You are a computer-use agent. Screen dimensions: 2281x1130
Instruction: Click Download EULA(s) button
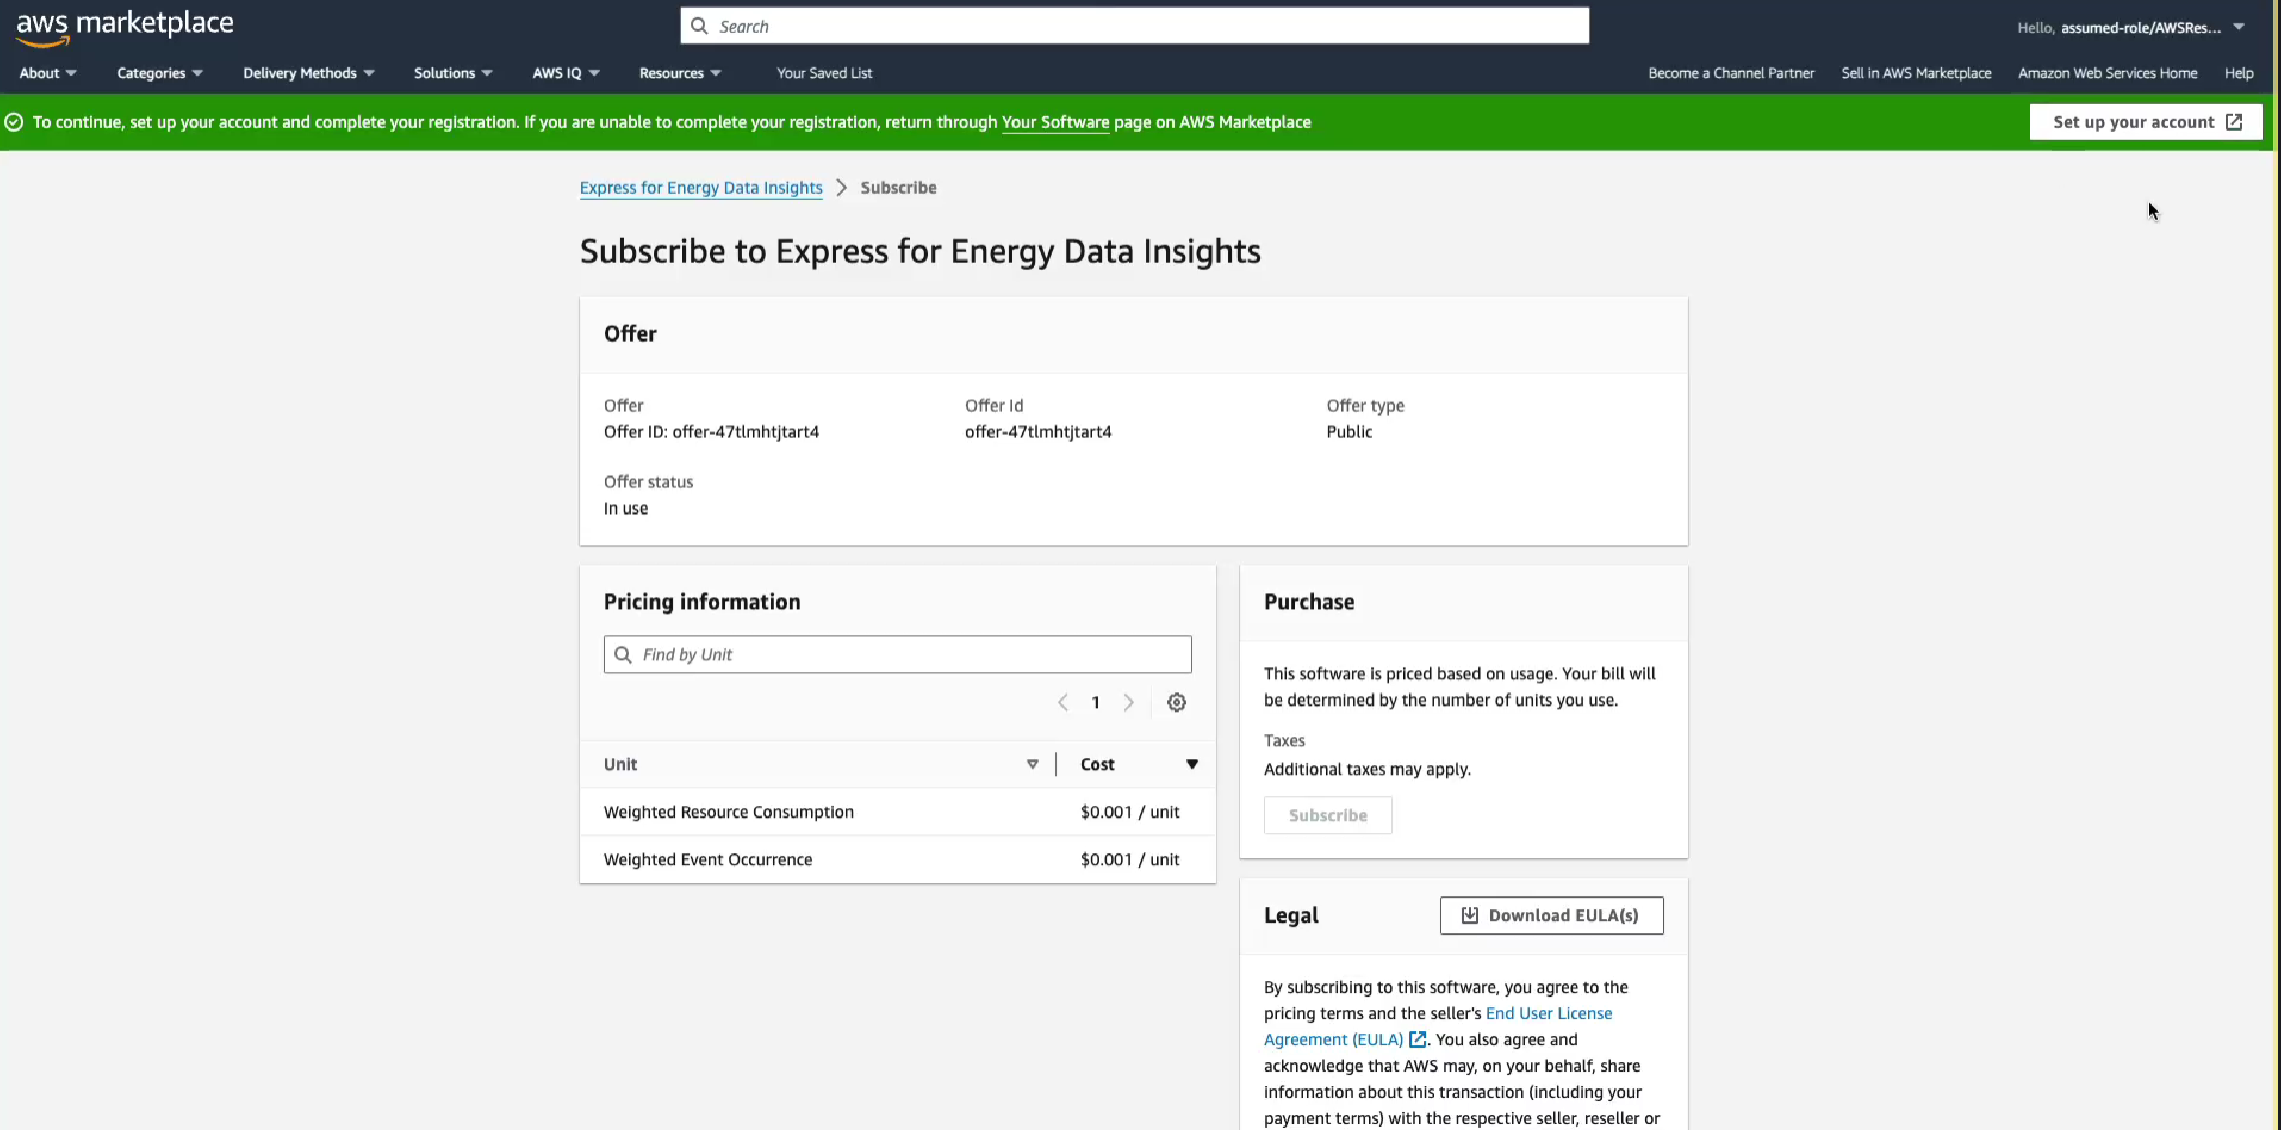tap(1551, 915)
